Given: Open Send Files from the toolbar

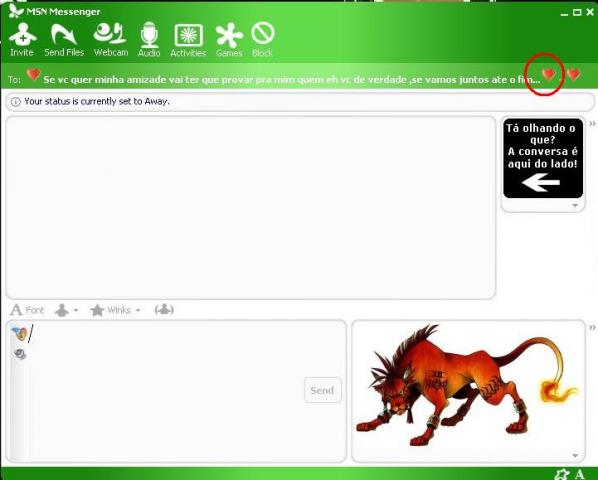Looking at the screenshot, I should click(64, 40).
